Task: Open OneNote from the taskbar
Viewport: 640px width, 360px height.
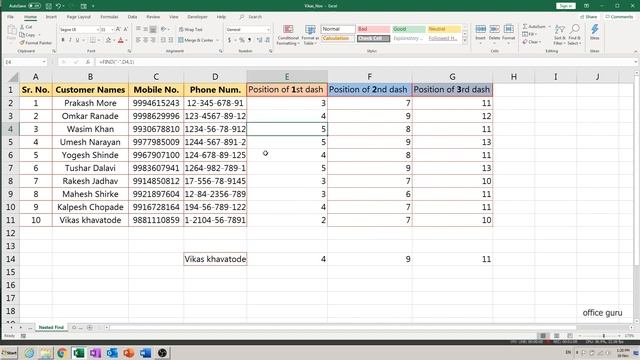Action: tap(95, 353)
